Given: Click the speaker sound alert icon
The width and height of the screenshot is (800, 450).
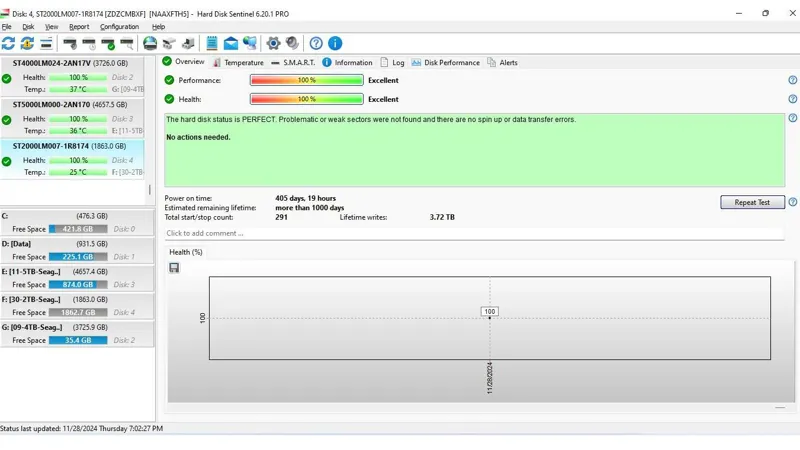Looking at the screenshot, I should (x=292, y=44).
